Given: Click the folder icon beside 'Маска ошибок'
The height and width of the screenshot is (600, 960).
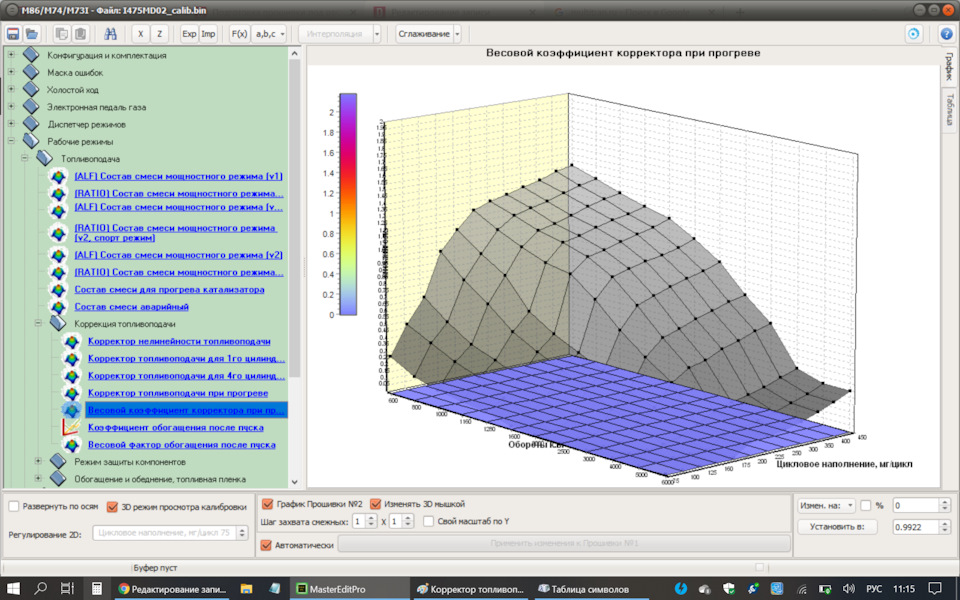Looking at the screenshot, I should 31,72.
